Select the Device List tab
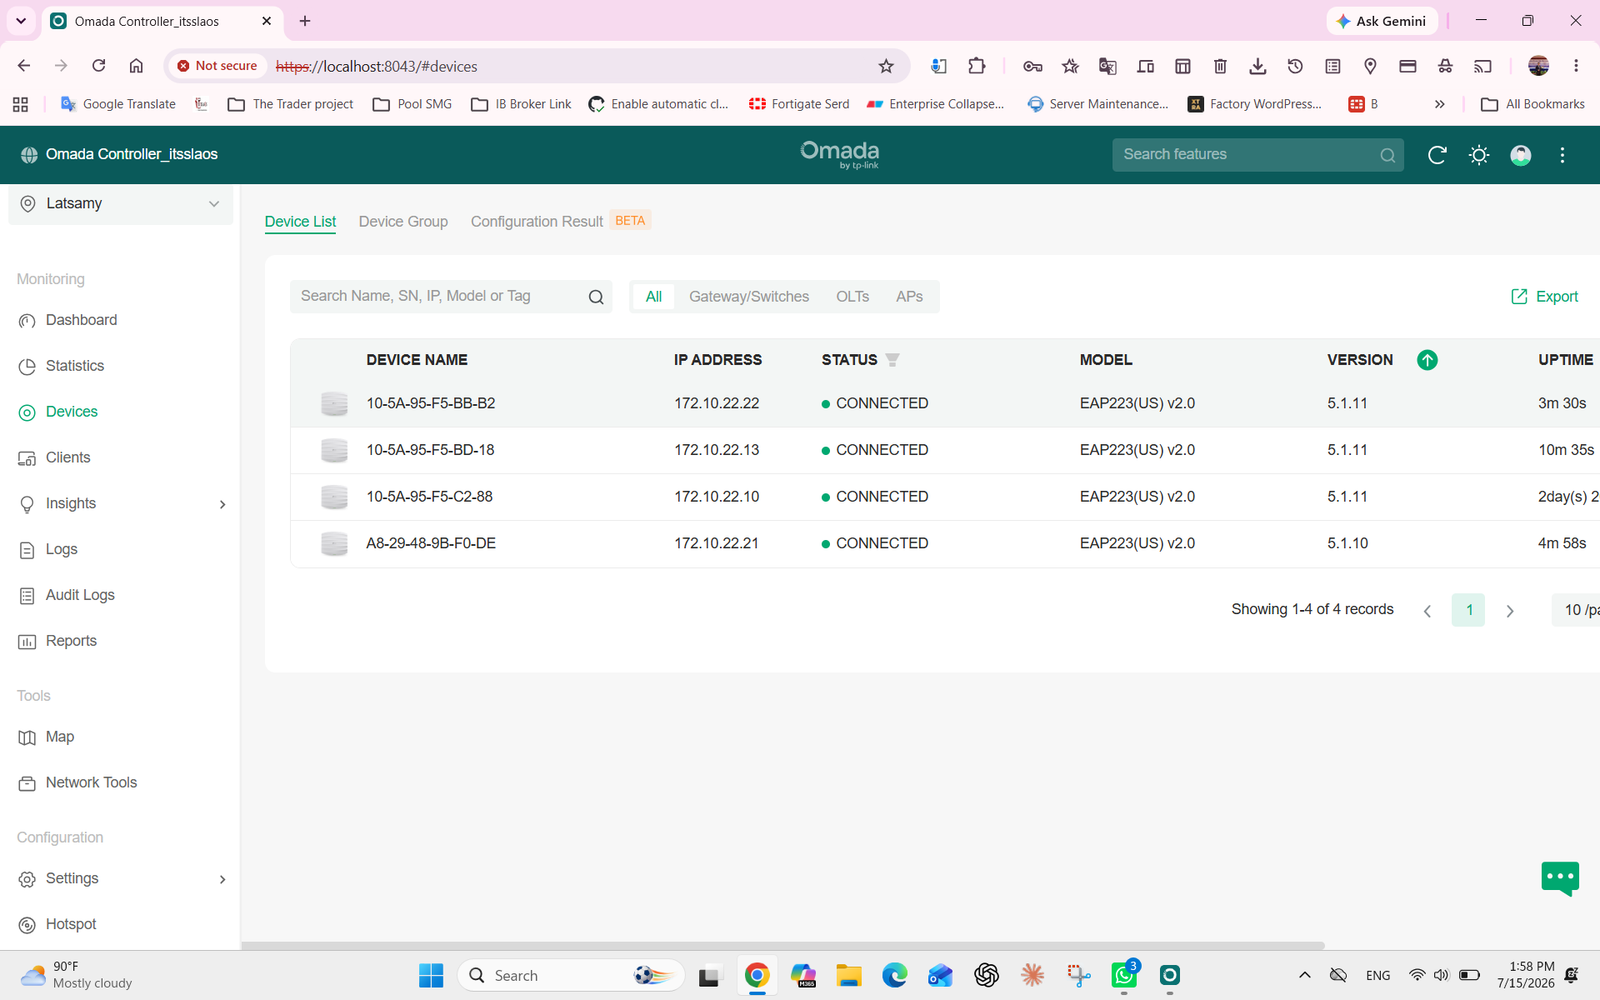 (x=300, y=222)
